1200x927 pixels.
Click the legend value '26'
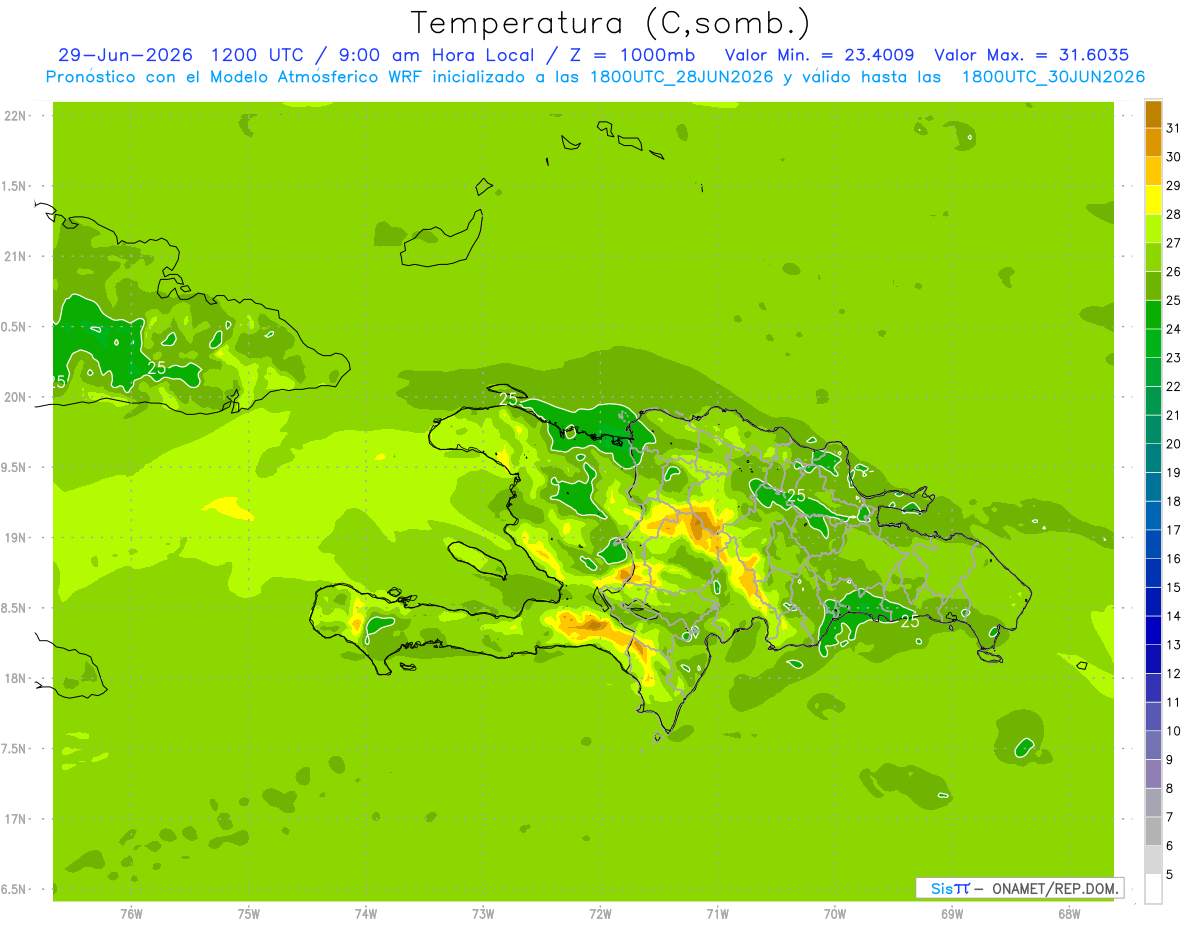1174,271
